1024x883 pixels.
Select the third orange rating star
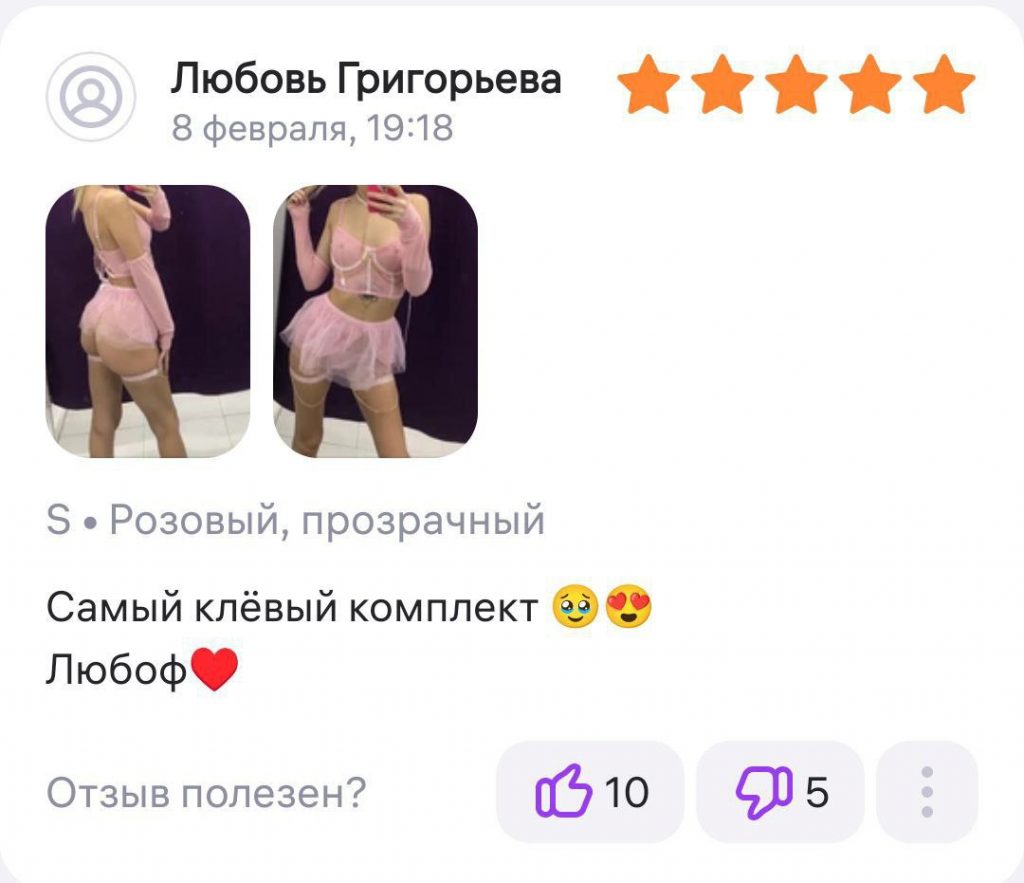pos(796,84)
